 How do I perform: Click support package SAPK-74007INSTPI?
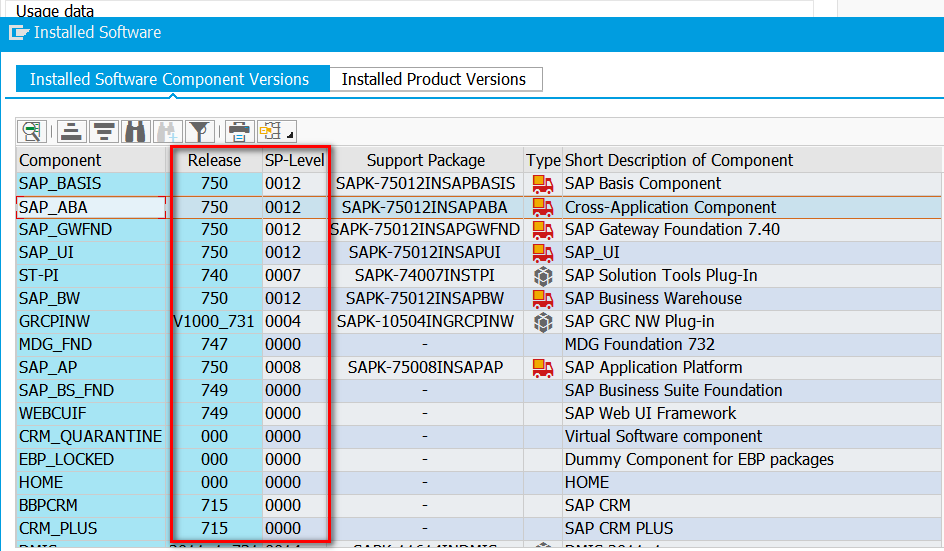click(x=425, y=275)
